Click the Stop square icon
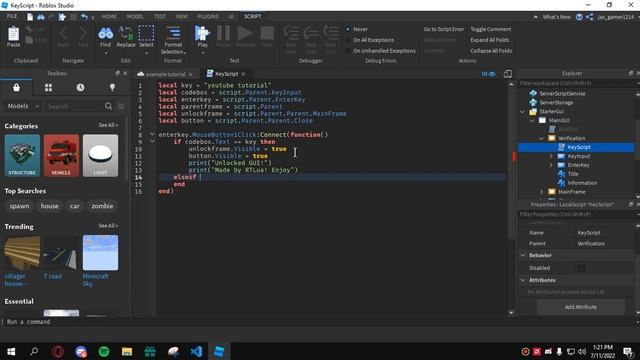Viewport: 640px width, 360px height. pos(267,33)
